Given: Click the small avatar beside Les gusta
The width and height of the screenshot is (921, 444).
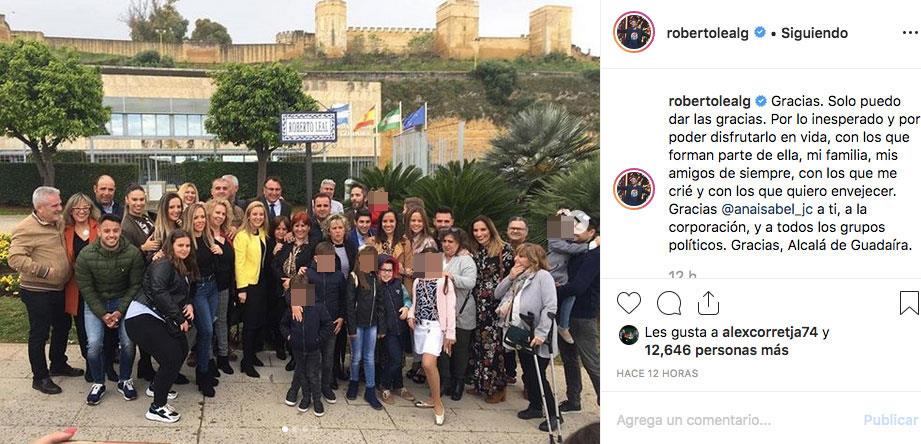Looking at the screenshot, I should click(x=628, y=335).
